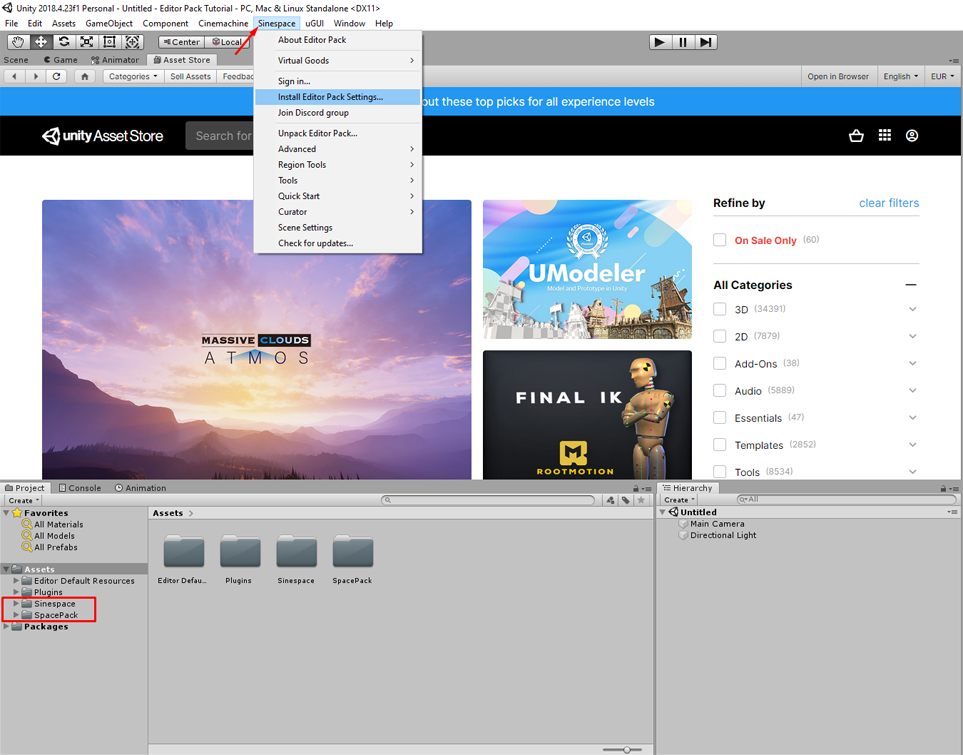963x755 pixels.
Task: Toggle Local handle rotation button
Action: 227,42
